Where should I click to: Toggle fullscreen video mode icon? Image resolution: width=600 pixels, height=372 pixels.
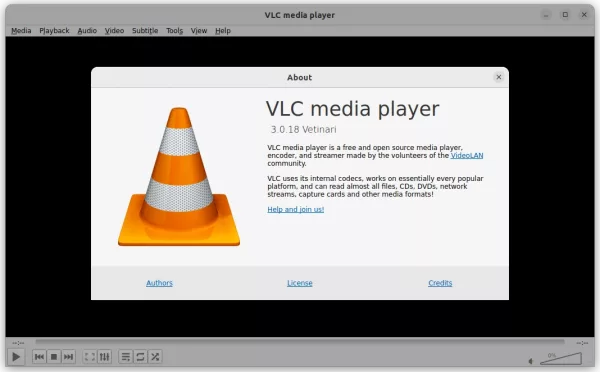pos(90,357)
